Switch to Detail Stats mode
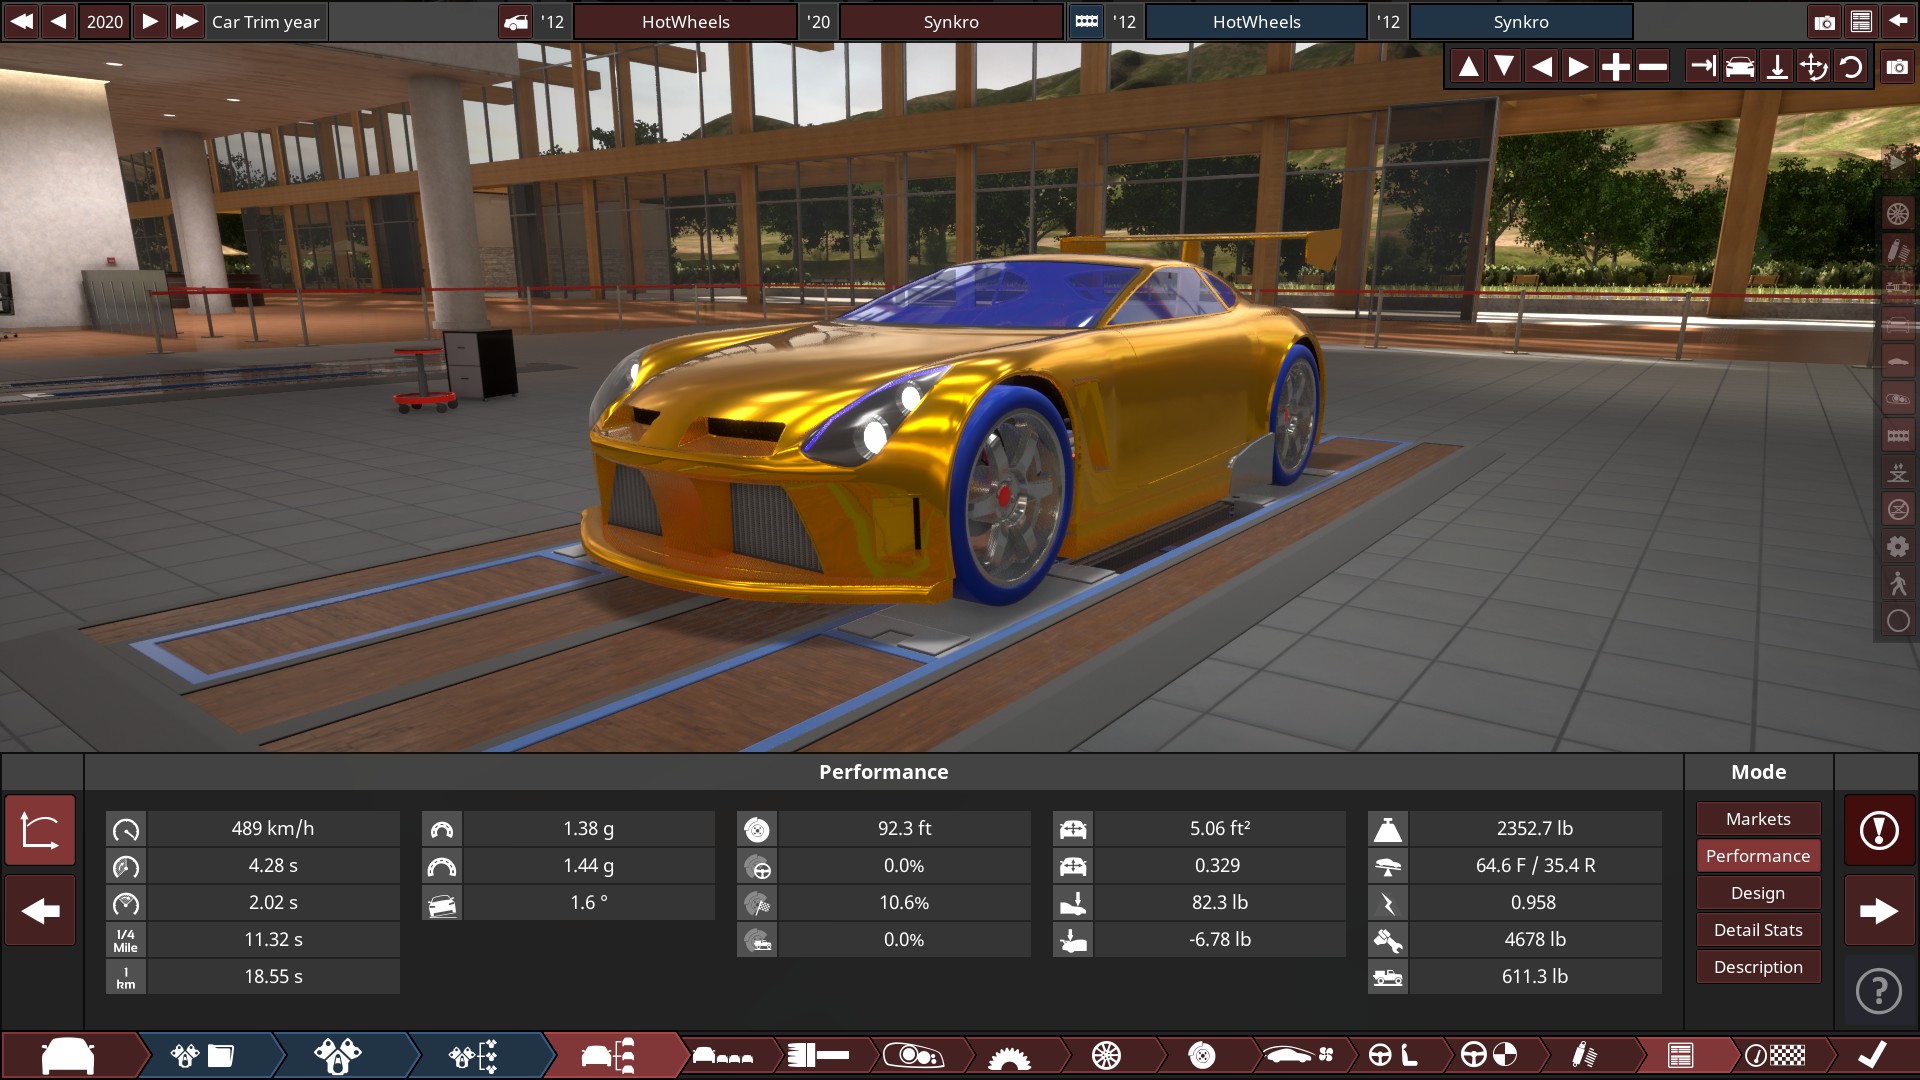1920x1080 pixels. 1757,930
